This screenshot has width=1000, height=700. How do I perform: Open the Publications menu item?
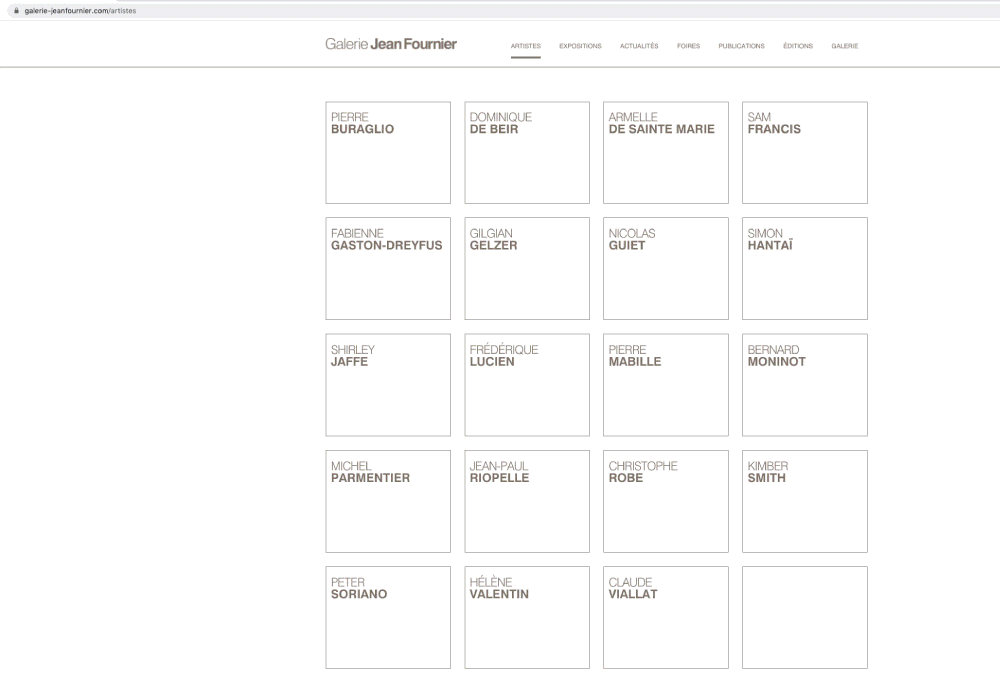coord(741,46)
